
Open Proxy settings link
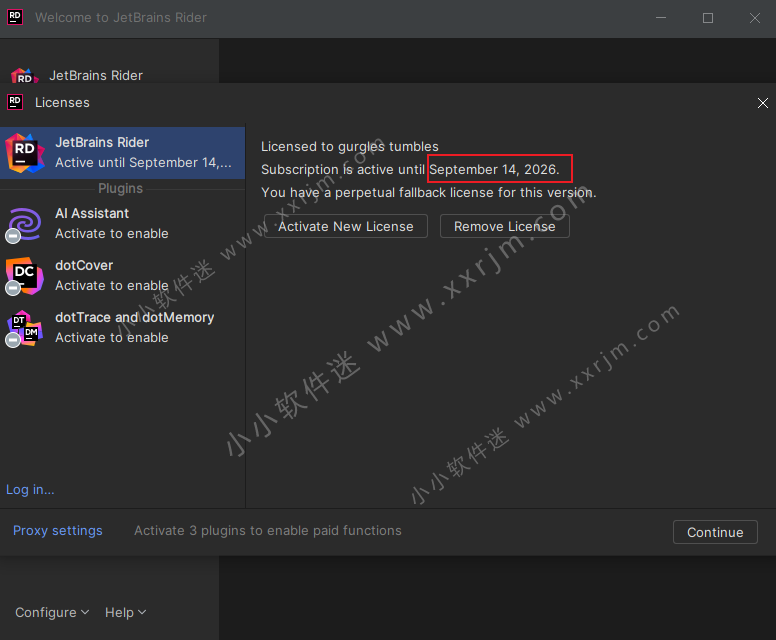click(58, 531)
